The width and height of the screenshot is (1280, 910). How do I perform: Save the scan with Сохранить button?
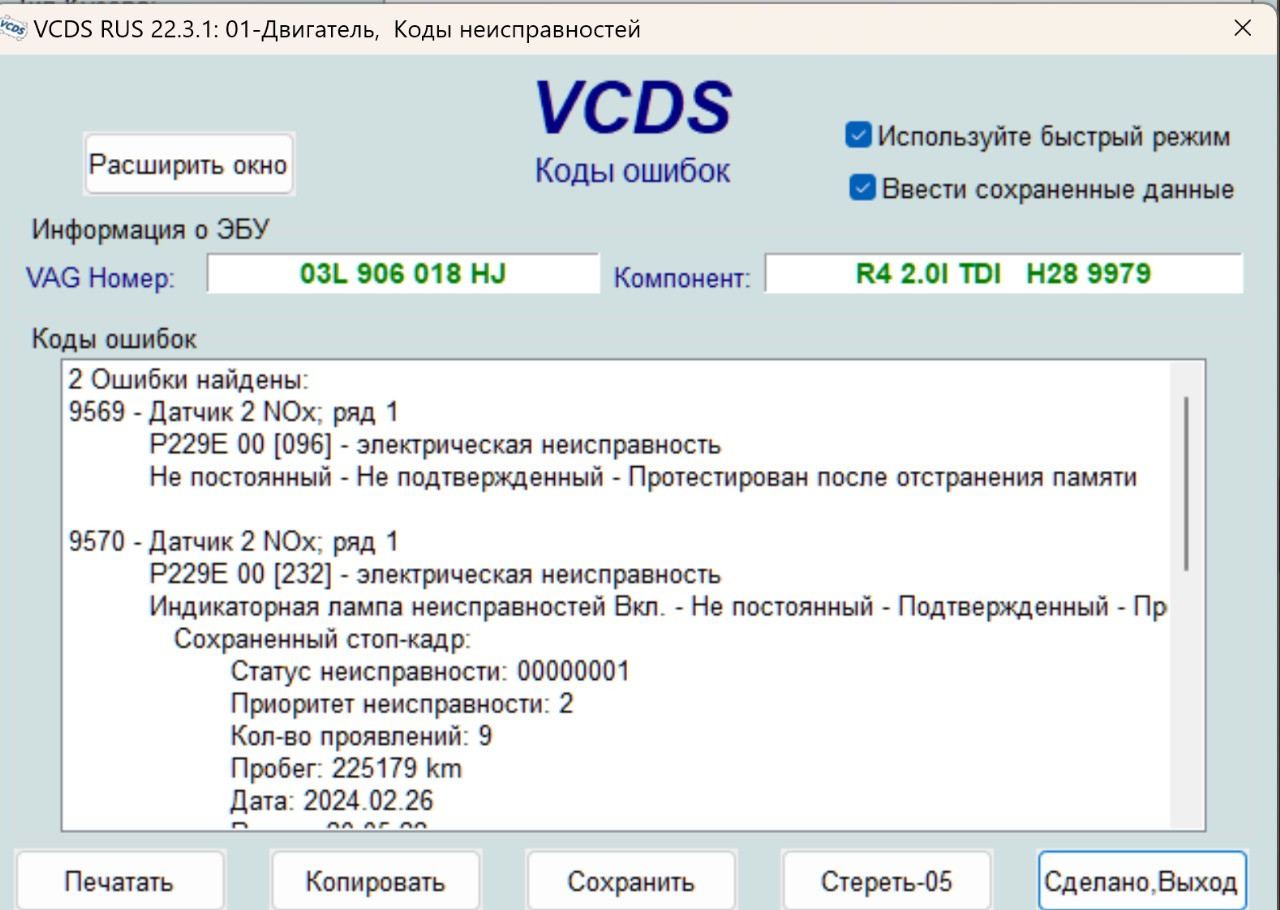coord(630,881)
